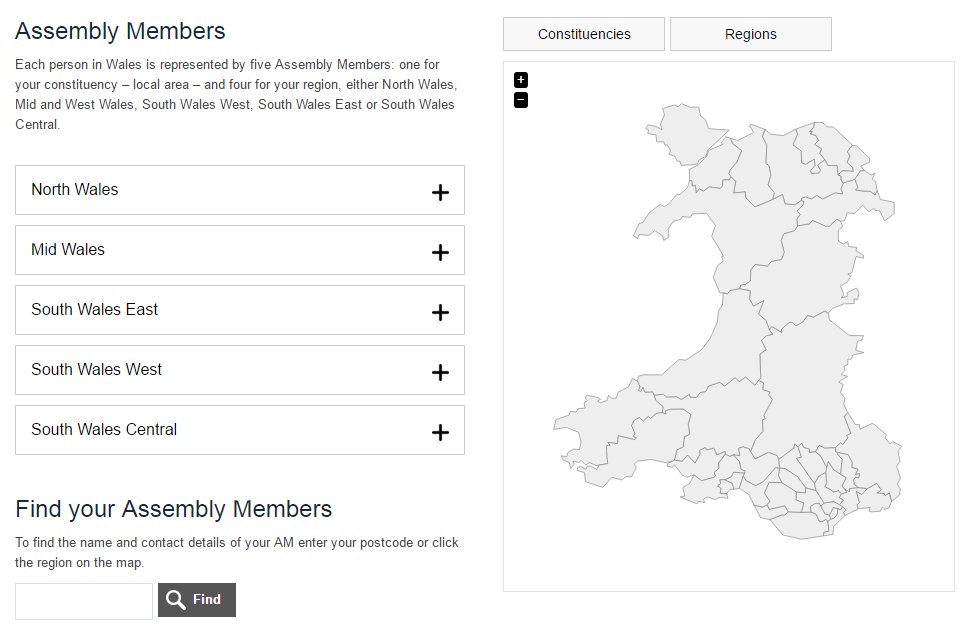Image resolution: width=964 pixels, height=640 pixels.
Task: Click the Find button label
Action: [207, 599]
